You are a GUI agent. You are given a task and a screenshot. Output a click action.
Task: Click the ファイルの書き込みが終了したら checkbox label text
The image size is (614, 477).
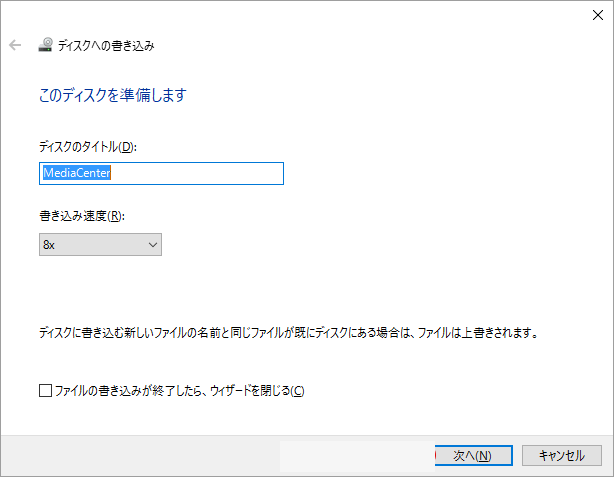coord(178,390)
